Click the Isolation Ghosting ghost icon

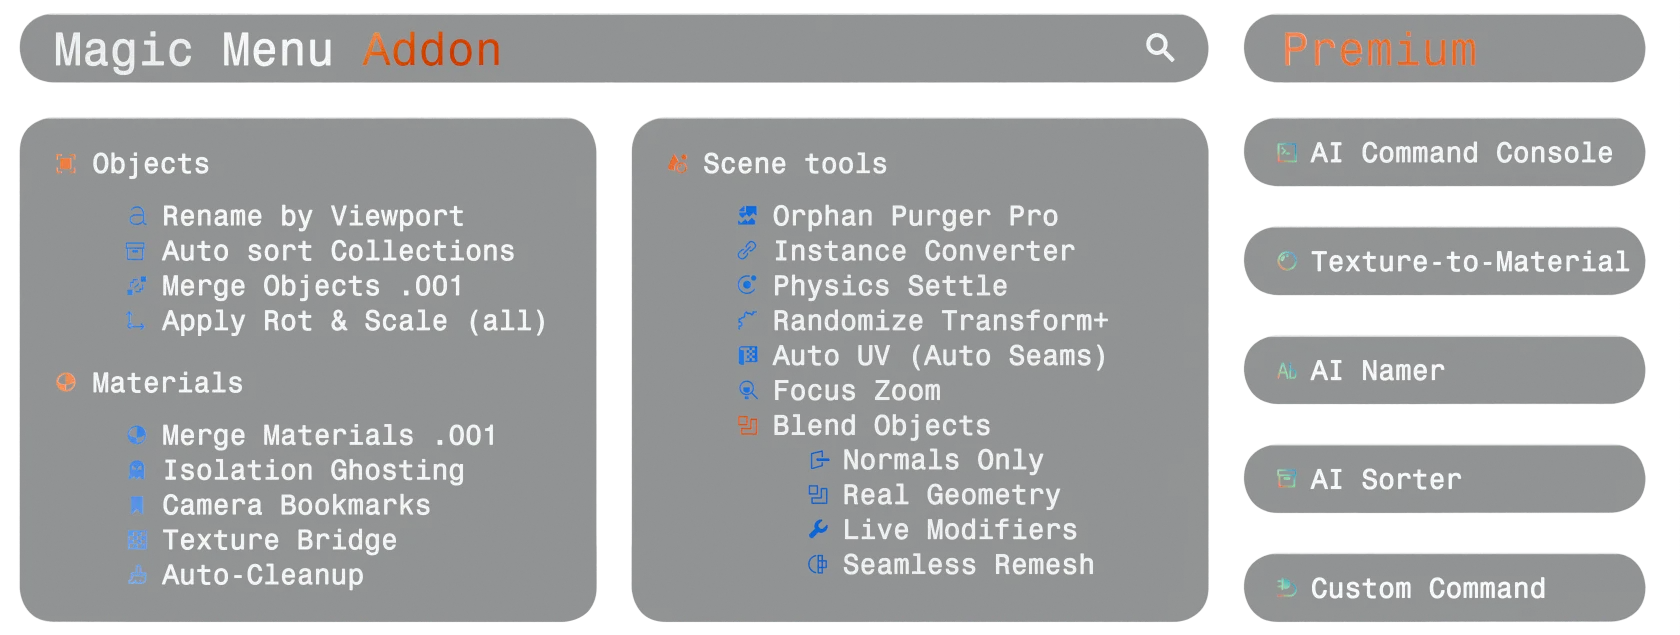pyautogui.click(x=137, y=470)
